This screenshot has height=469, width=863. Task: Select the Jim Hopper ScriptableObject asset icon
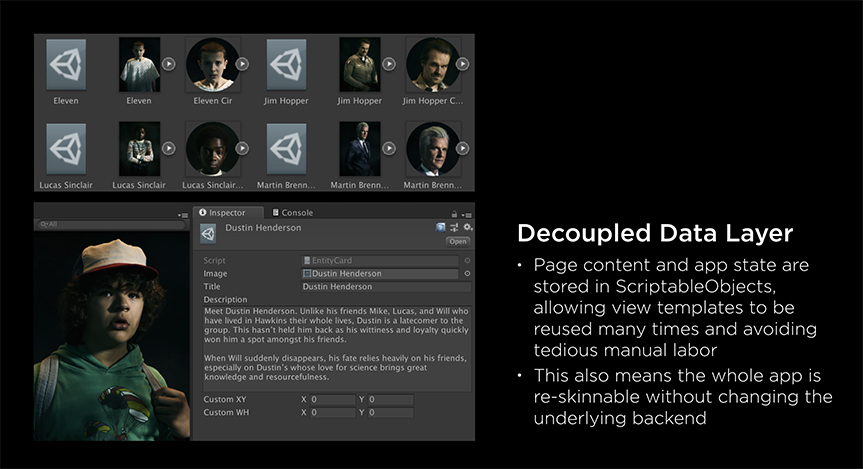coord(286,64)
